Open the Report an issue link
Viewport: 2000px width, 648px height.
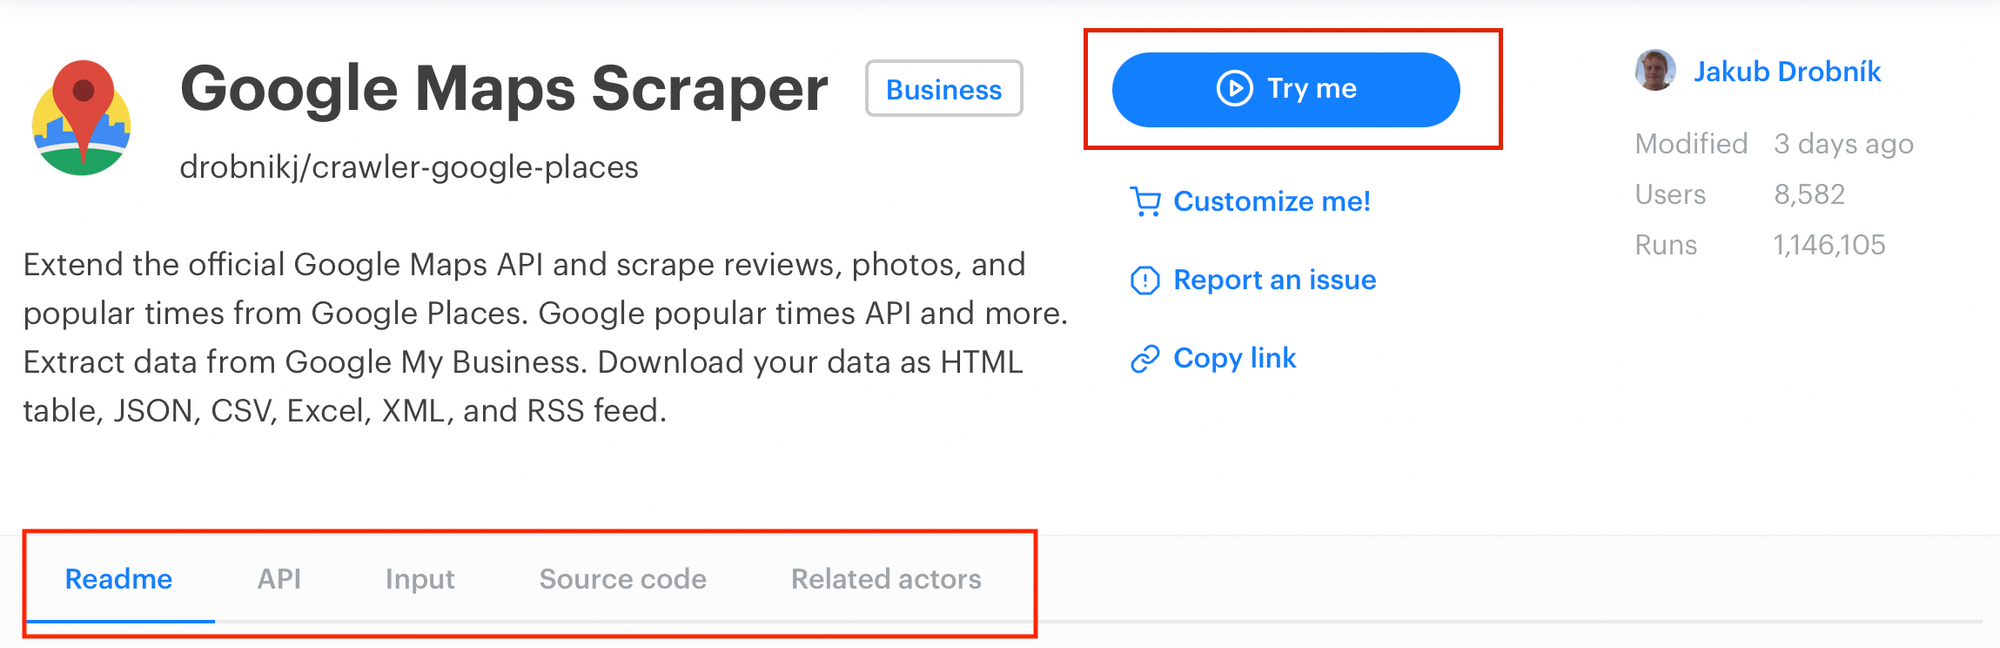(x=1274, y=280)
